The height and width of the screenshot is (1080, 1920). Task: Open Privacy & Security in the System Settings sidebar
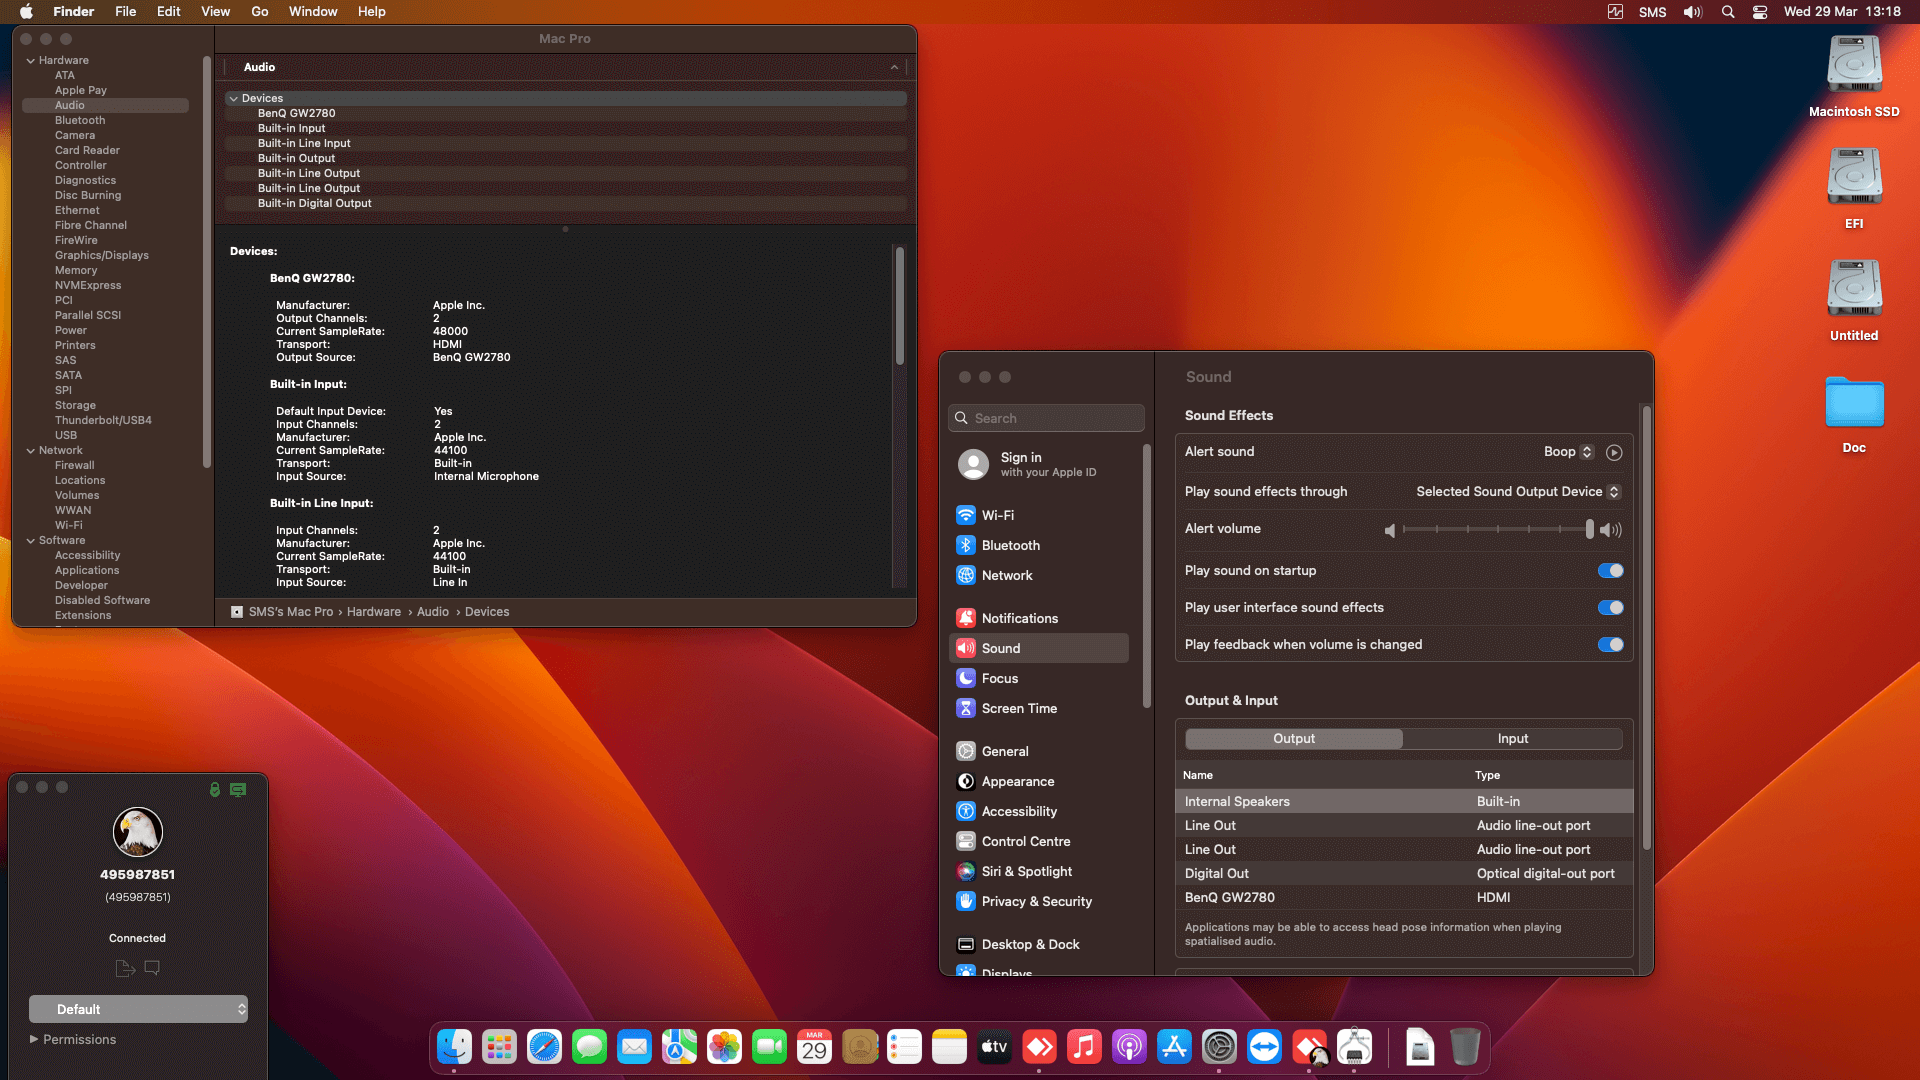[x=1038, y=901]
